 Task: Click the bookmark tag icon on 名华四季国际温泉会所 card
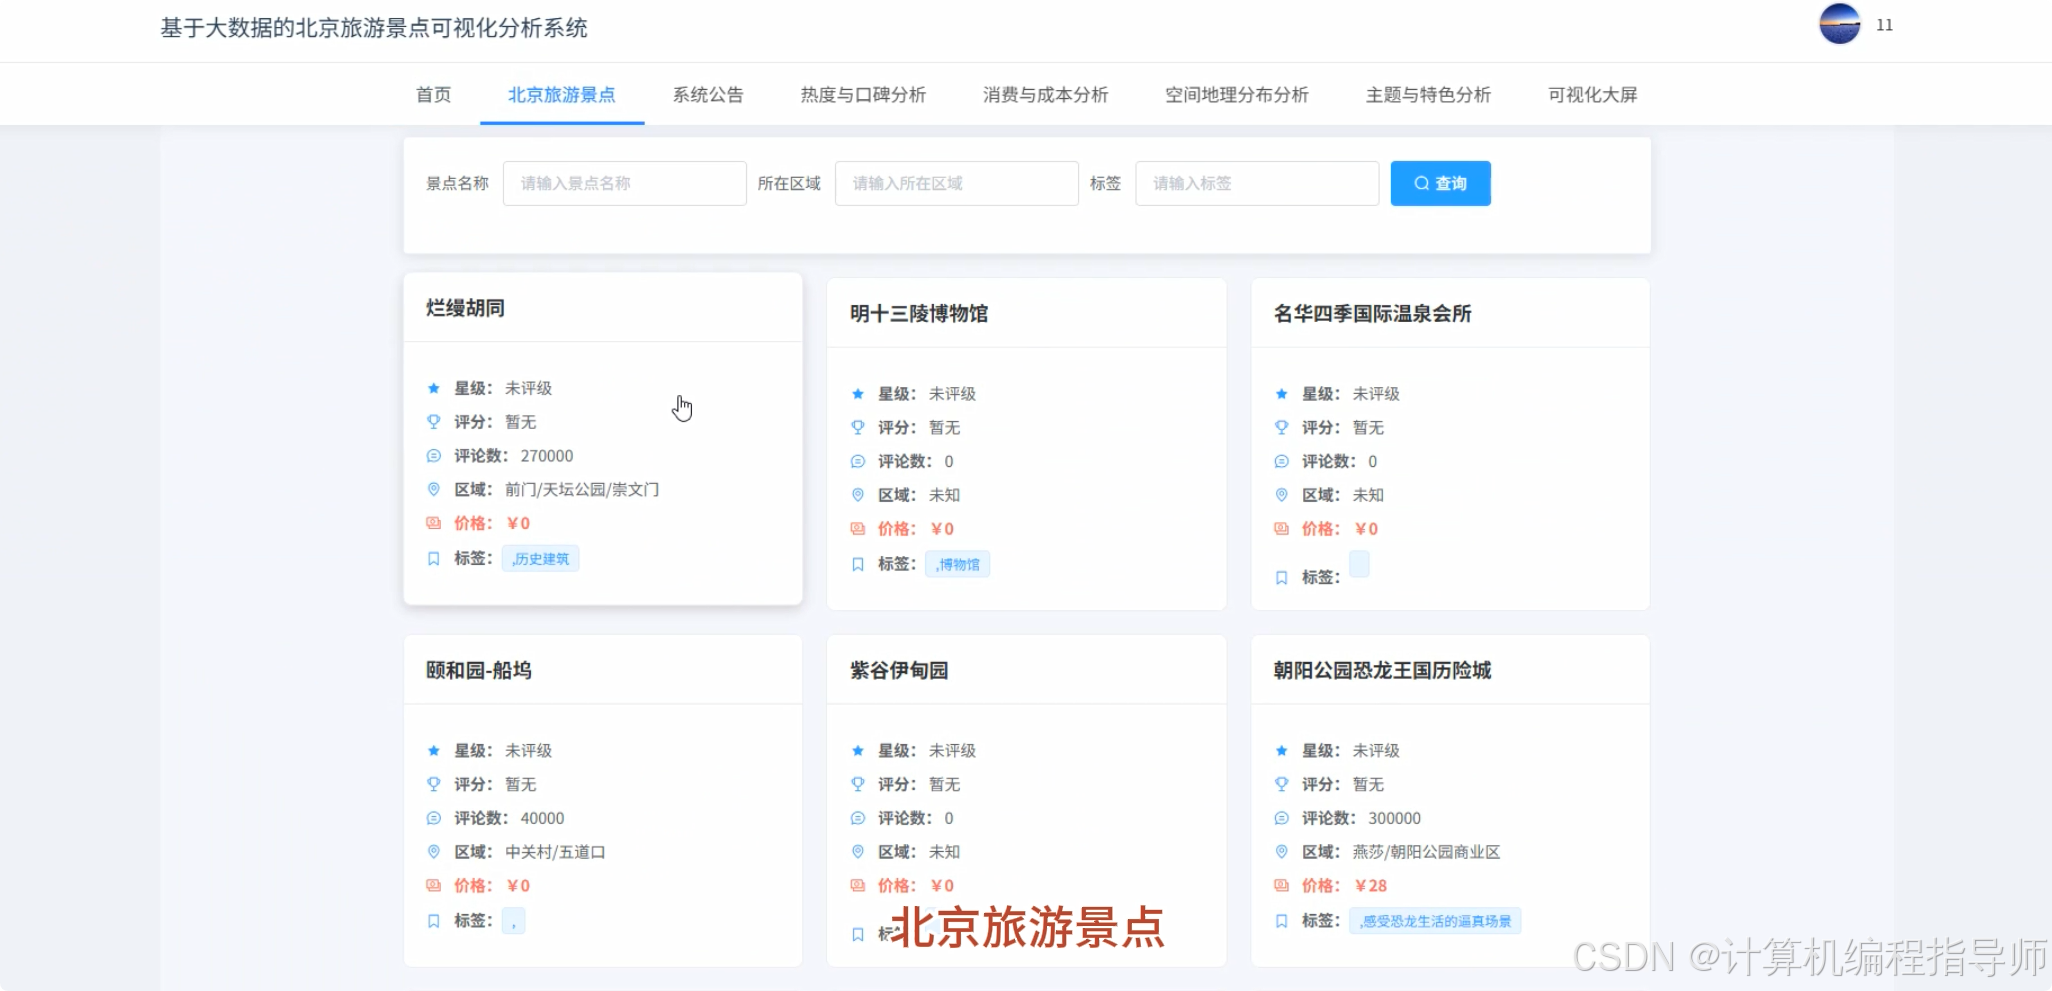pyautogui.click(x=1282, y=578)
